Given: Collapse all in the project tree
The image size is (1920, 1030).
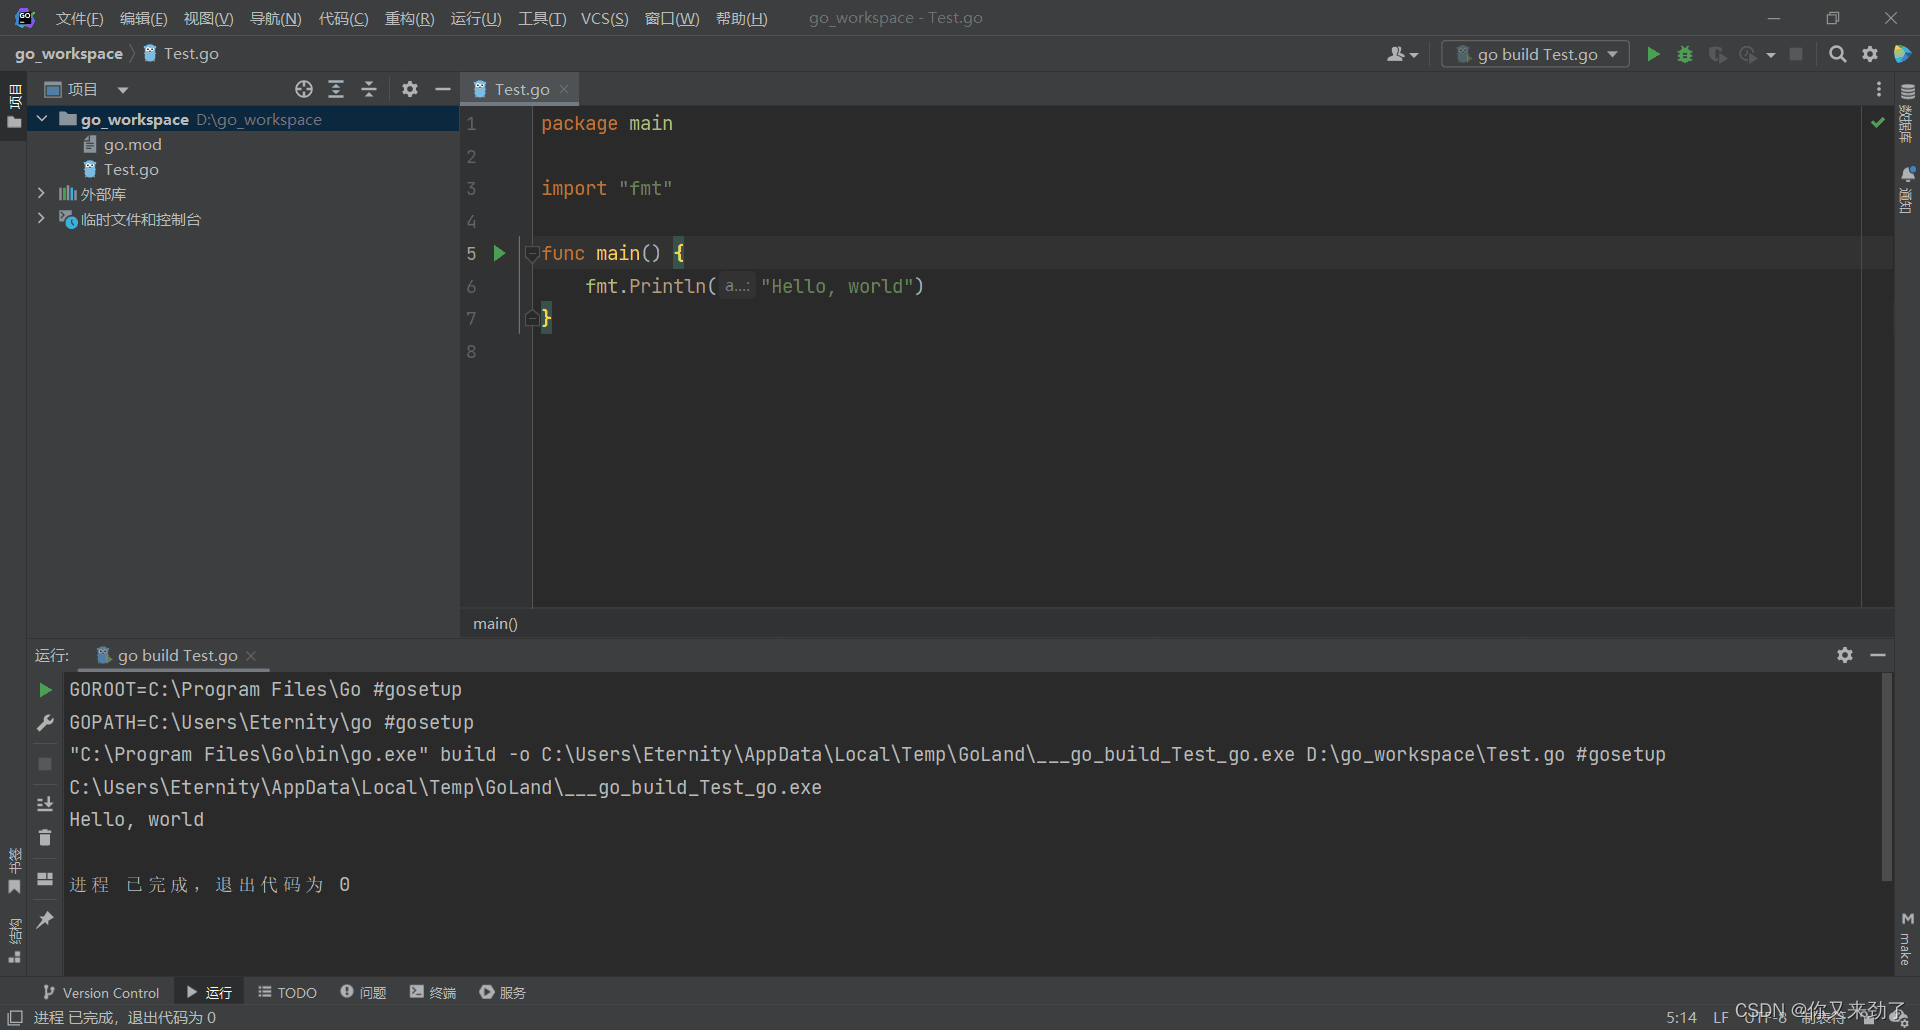Looking at the screenshot, I should tap(369, 89).
